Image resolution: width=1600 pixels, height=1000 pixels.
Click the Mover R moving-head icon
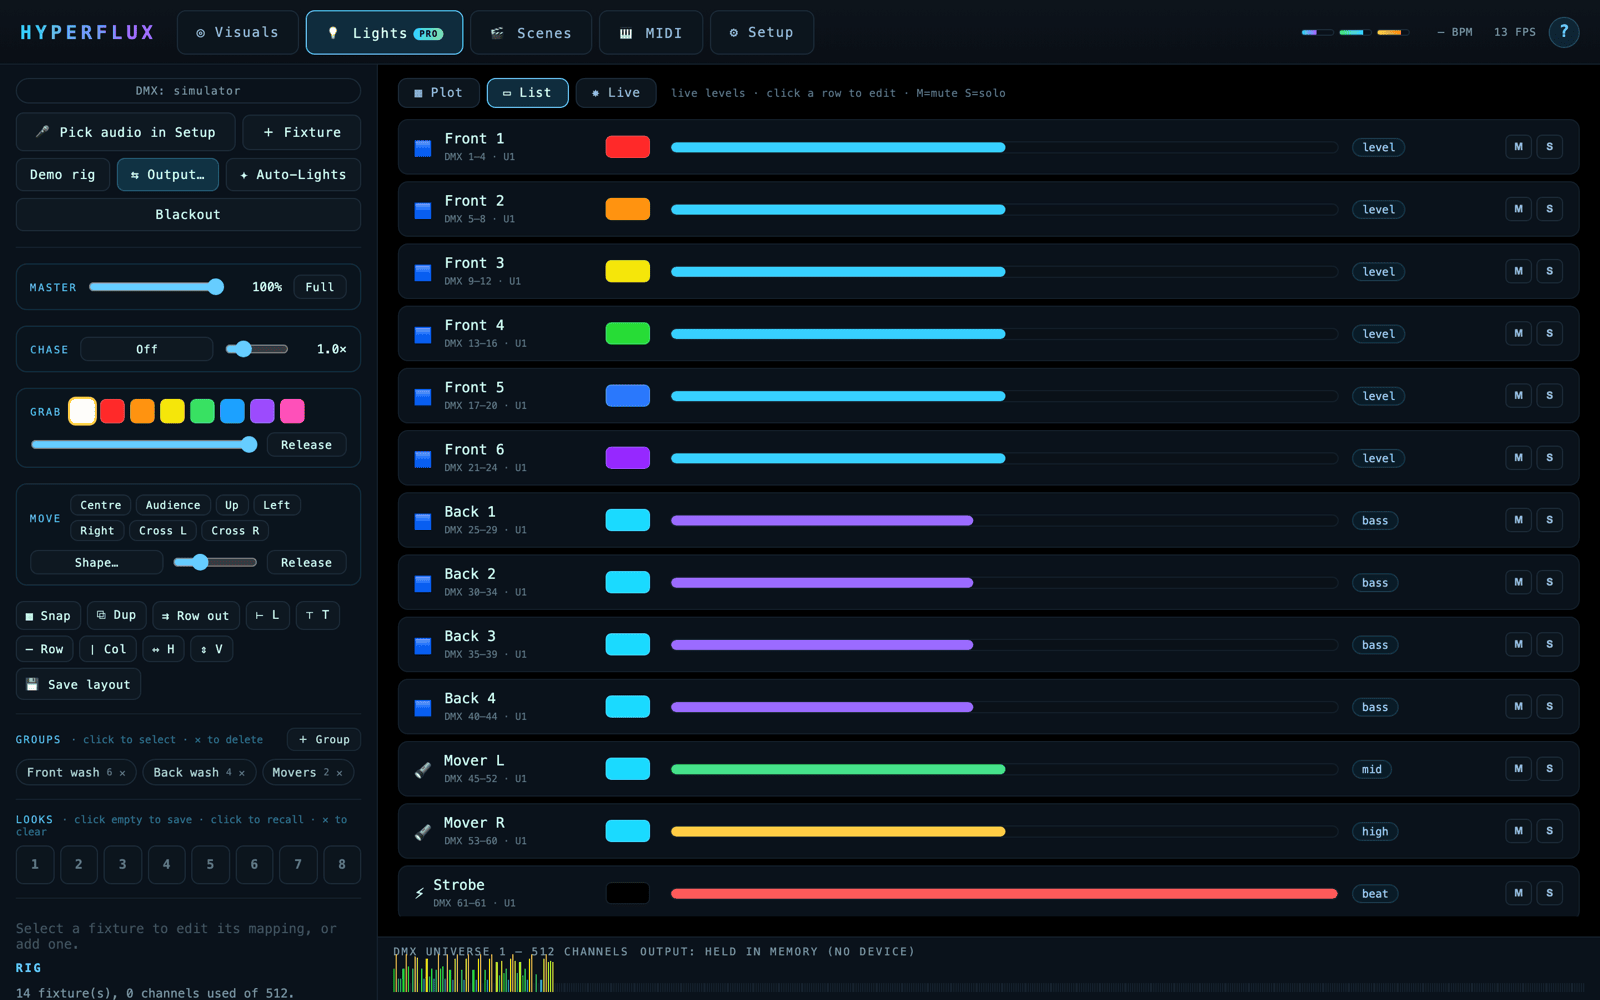423,831
